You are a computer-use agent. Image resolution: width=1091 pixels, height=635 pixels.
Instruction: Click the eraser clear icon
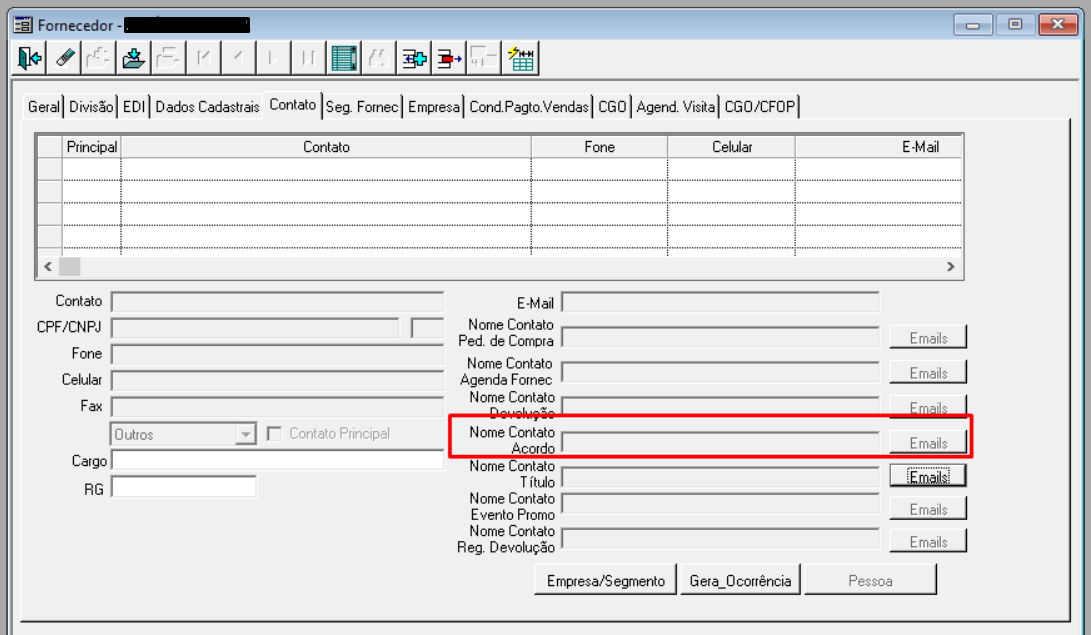[x=64, y=58]
